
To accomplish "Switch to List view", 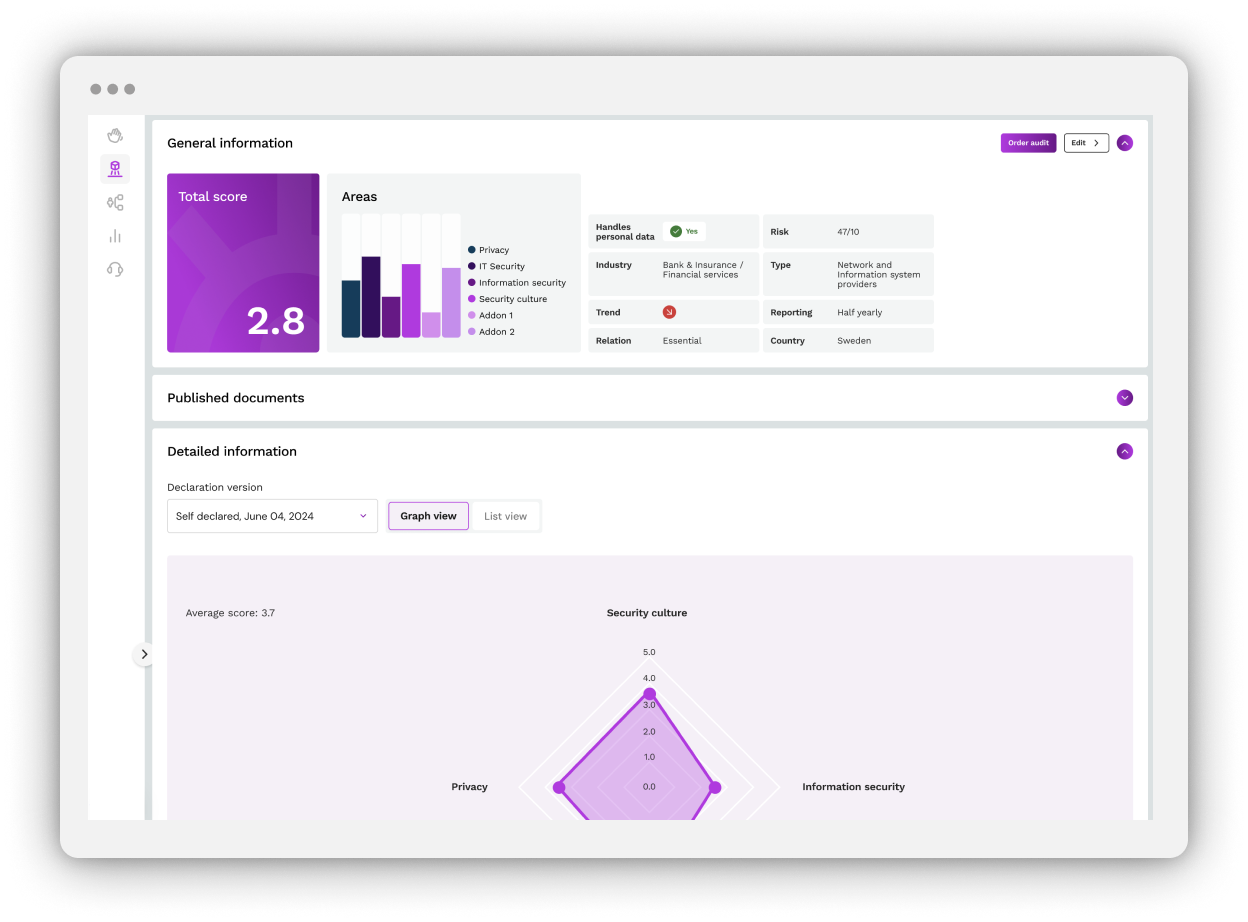I will pos(505,516).
